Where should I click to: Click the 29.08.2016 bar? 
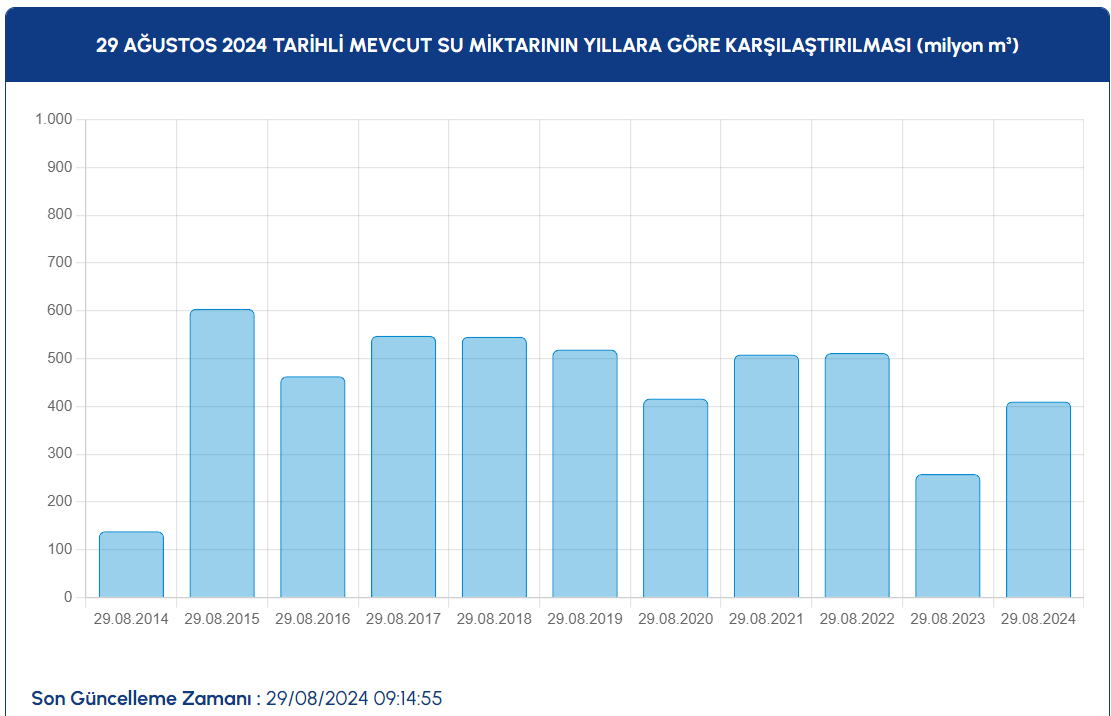[x=312, y=487]
